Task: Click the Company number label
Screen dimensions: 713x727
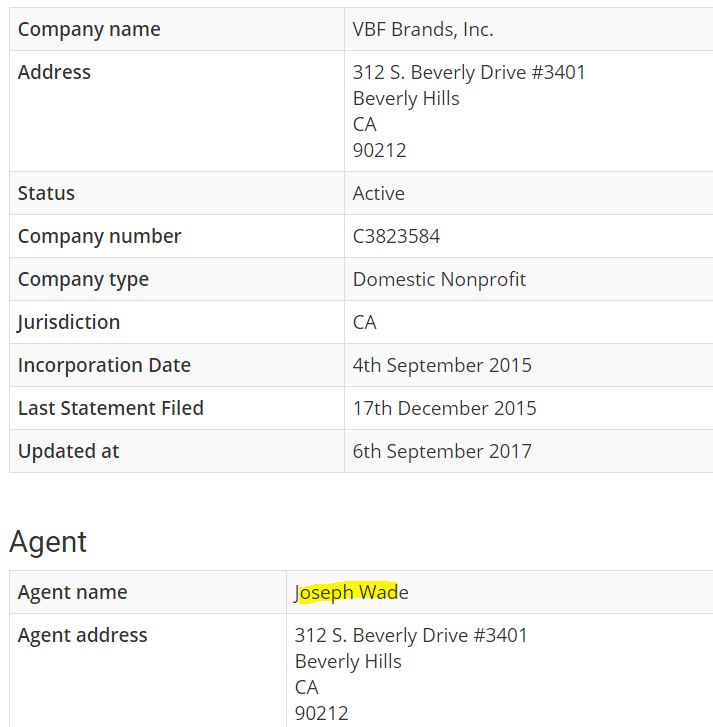Action: [99, 236]
